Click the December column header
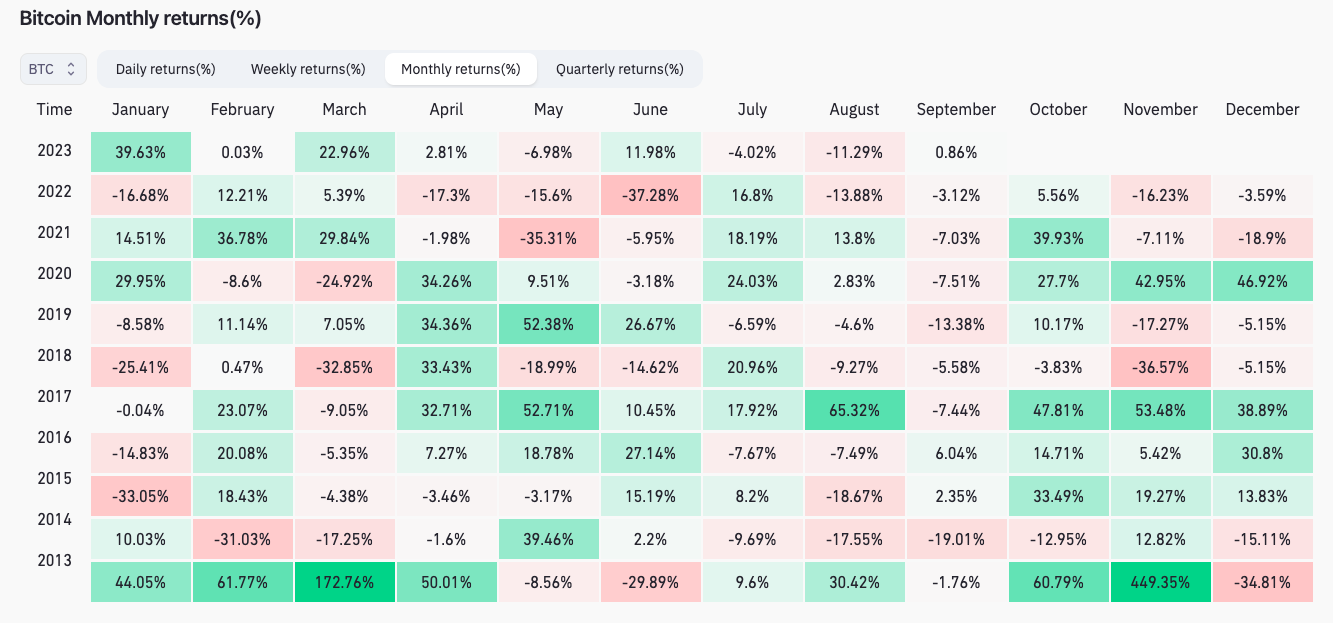Screen dimensions: 1333x623 tap(1262, 110)
